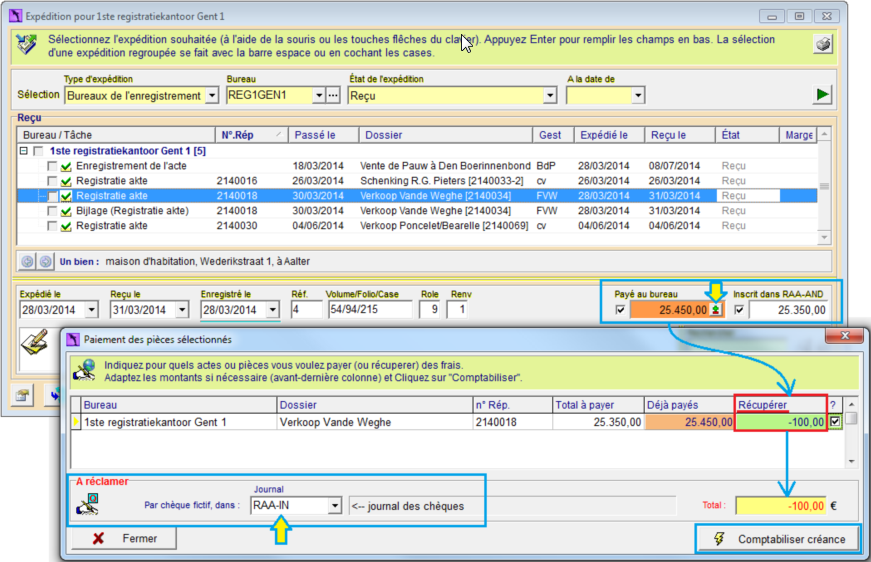This screenshot has width=871, height=562.
Task: Click the Marge column header
Action: (799, 135)
